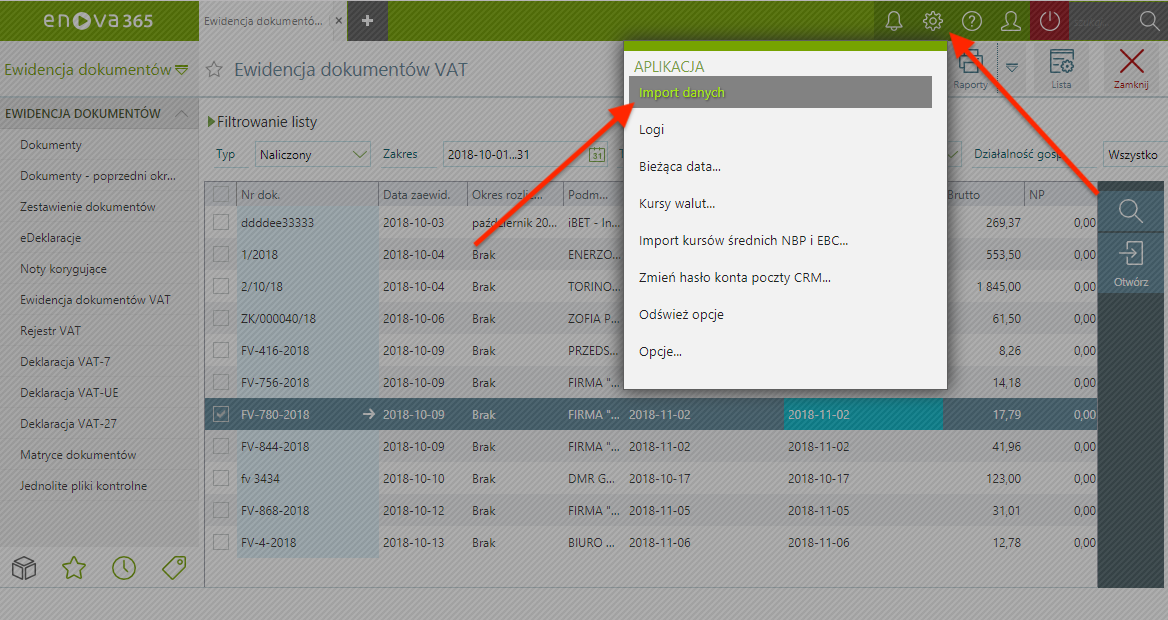Collapse the EWIDENCJA DOKUMENTÓW sidebar group
Image resolution: width=1168 pixels, height=620 pixels.
pyautogui.click(x=182, y=114)
